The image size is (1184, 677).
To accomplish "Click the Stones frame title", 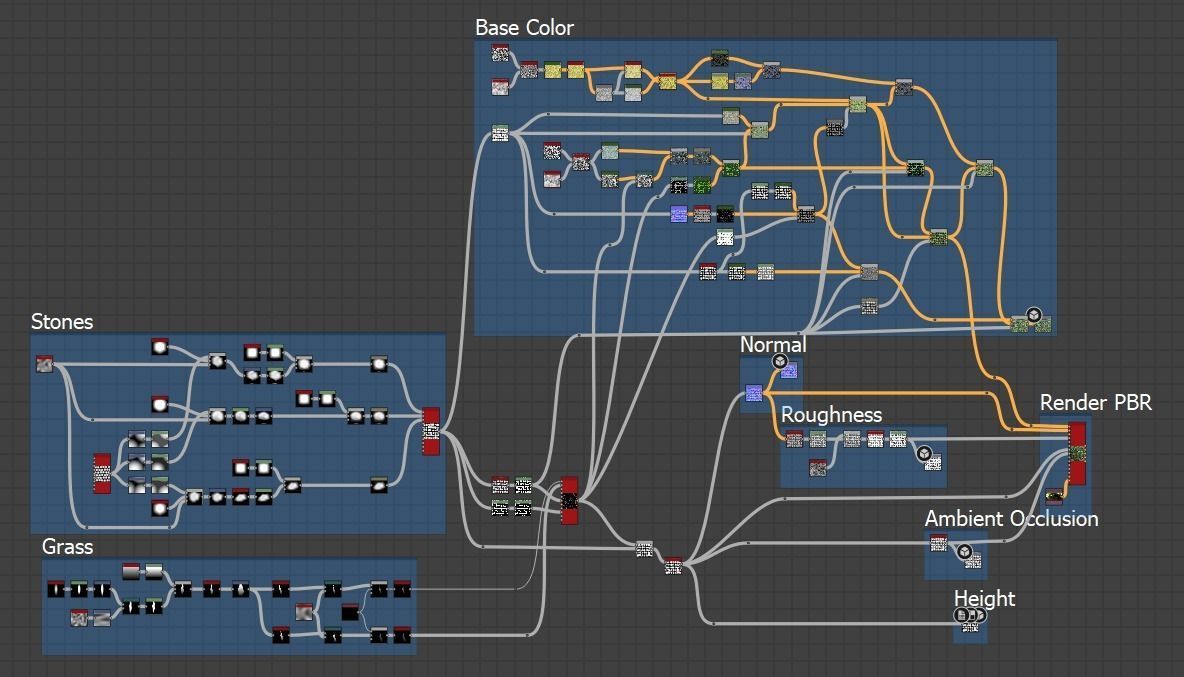I will [x=62, y=322].
